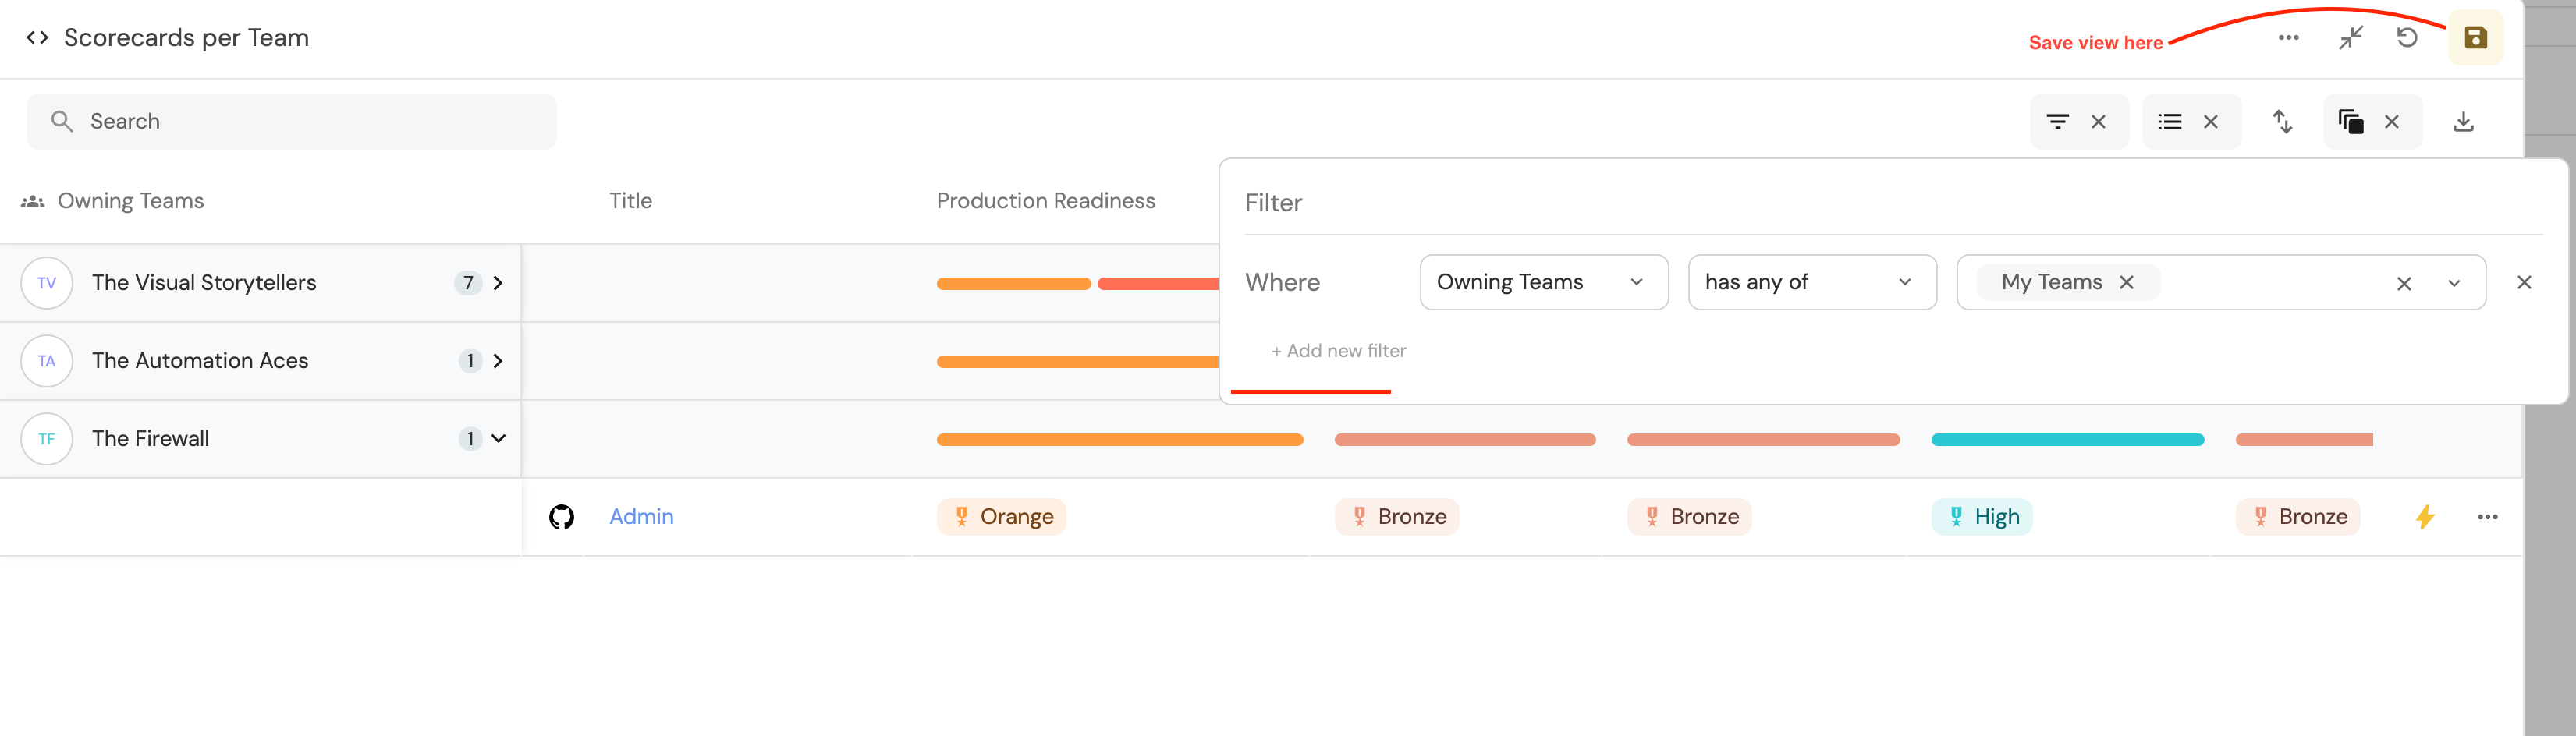Save the current view

2475,37
